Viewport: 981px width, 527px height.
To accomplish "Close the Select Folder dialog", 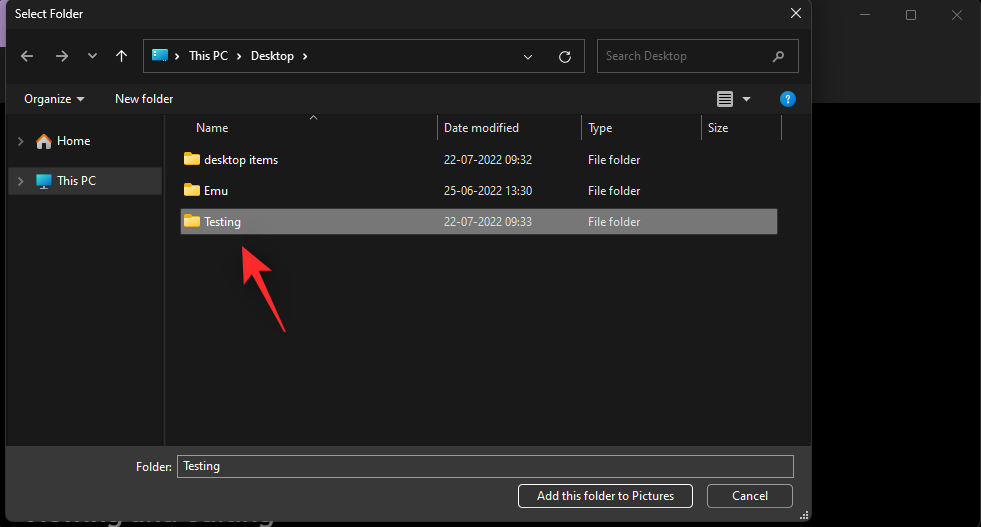I will click(796, 13).
